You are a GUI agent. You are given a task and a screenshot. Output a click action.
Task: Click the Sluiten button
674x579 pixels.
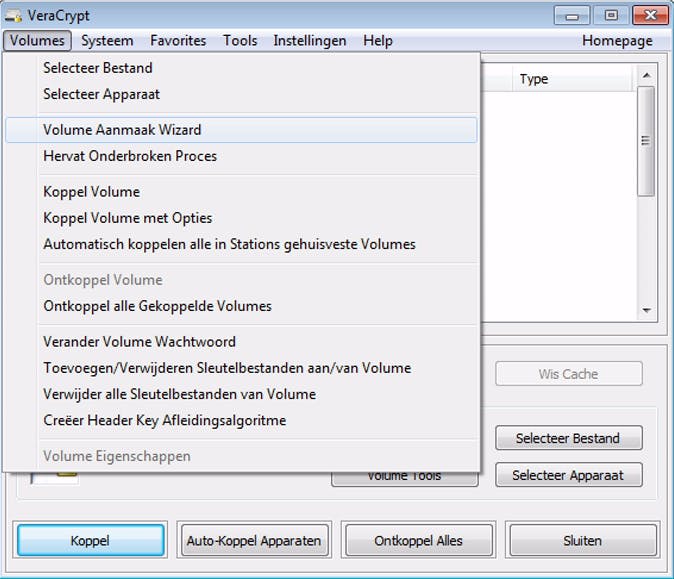point(582,540)
